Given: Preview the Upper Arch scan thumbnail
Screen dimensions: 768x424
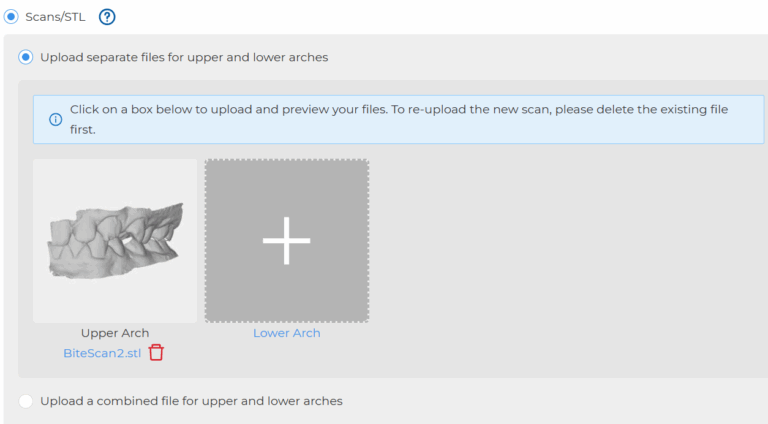Looking at the screenshot, I should 115,240.
